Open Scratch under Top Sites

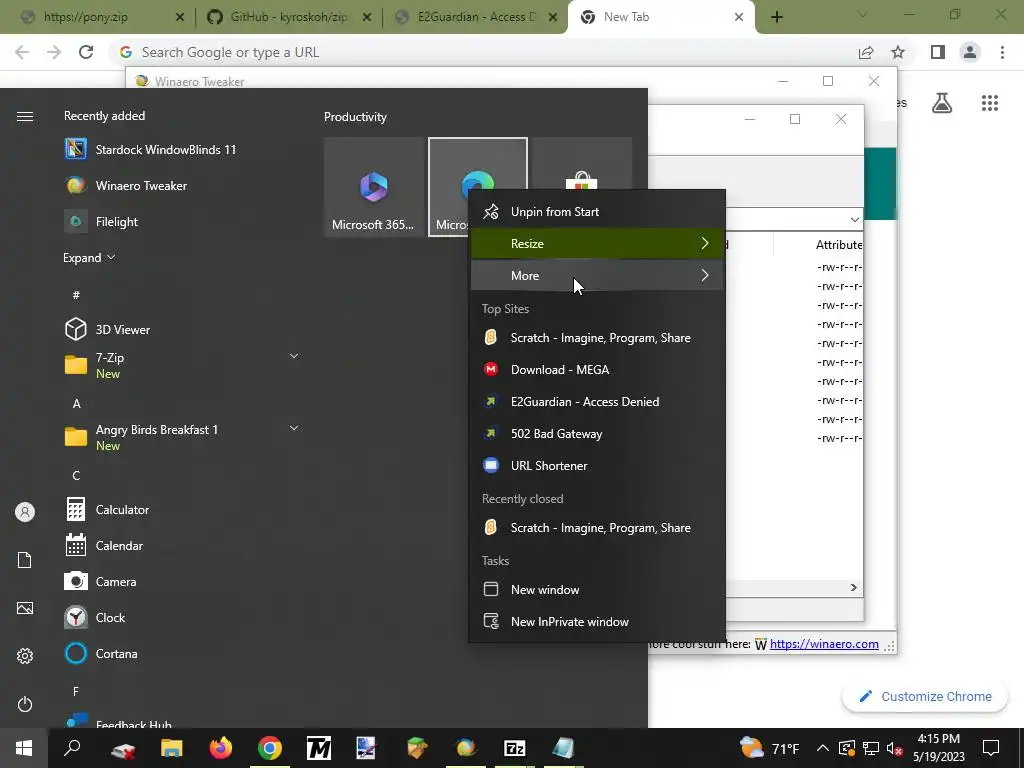point(598,338)
